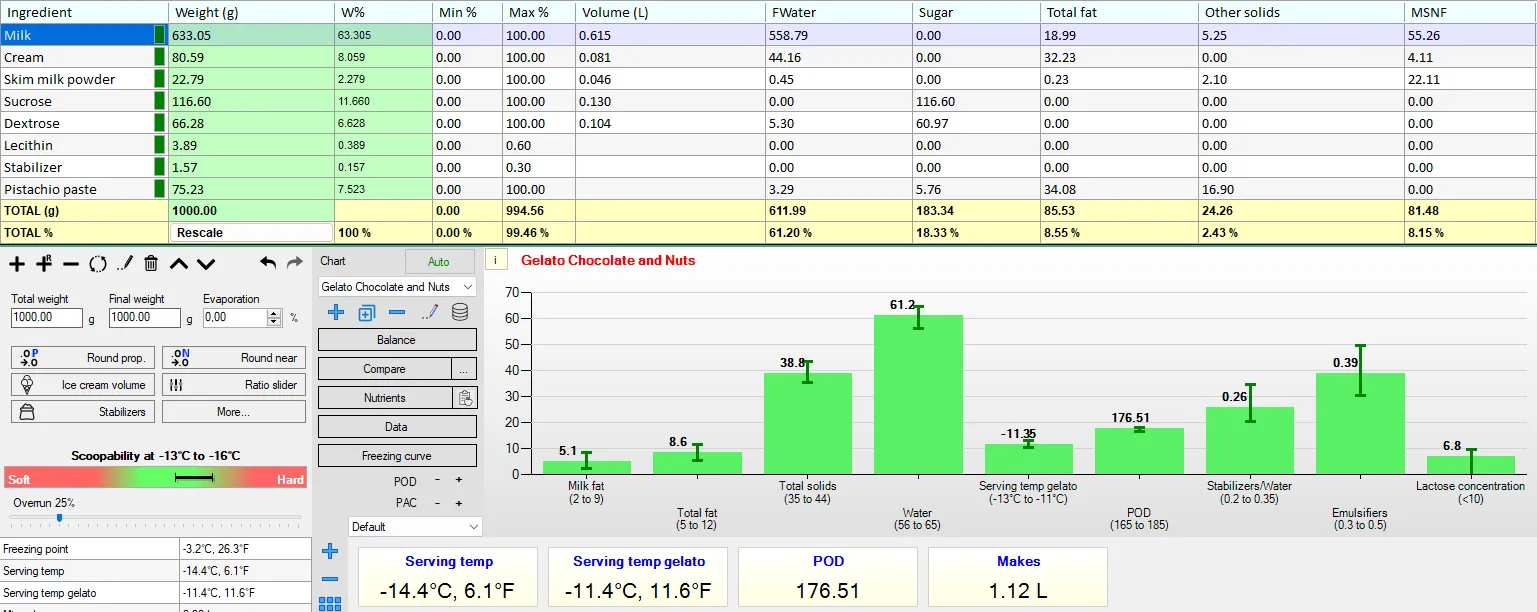Image resolution: width=1537 pixels, height=612 pixels.
Task: Click the Balance button
Action: [x=397, y=340]
